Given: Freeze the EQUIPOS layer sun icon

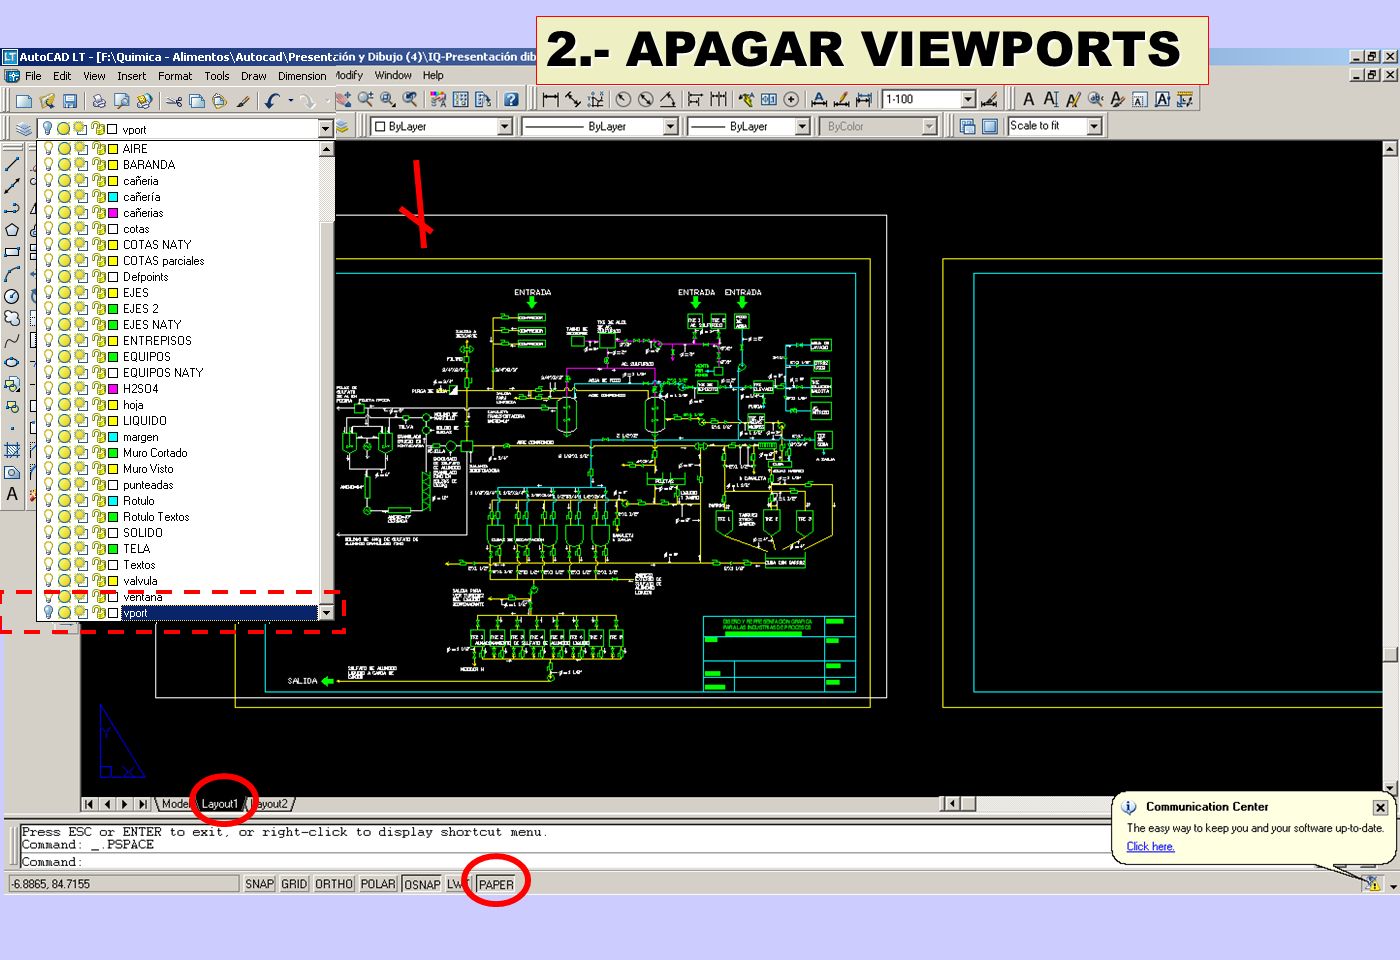Looking at the screenshot, I should [64, 356].
